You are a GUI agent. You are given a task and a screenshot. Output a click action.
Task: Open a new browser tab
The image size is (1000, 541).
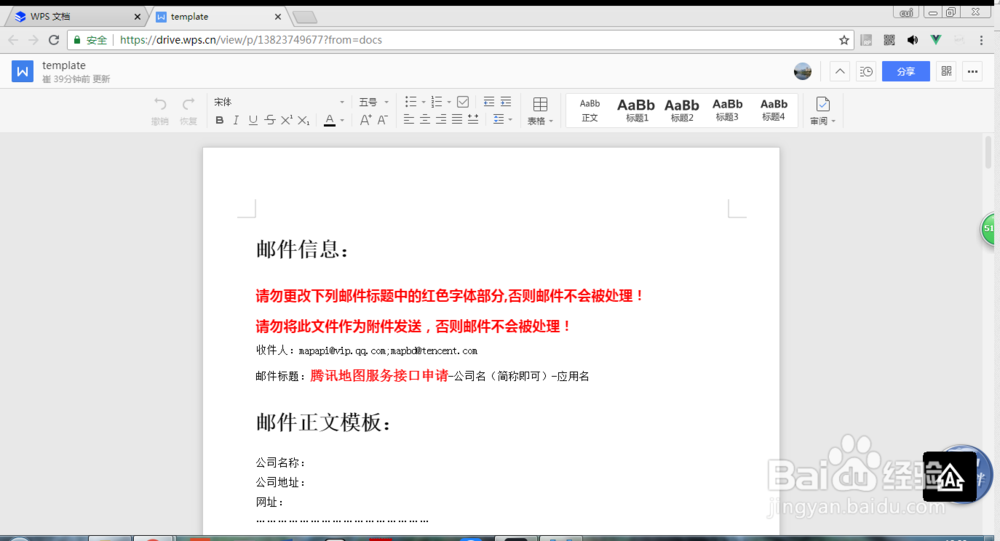305,17
